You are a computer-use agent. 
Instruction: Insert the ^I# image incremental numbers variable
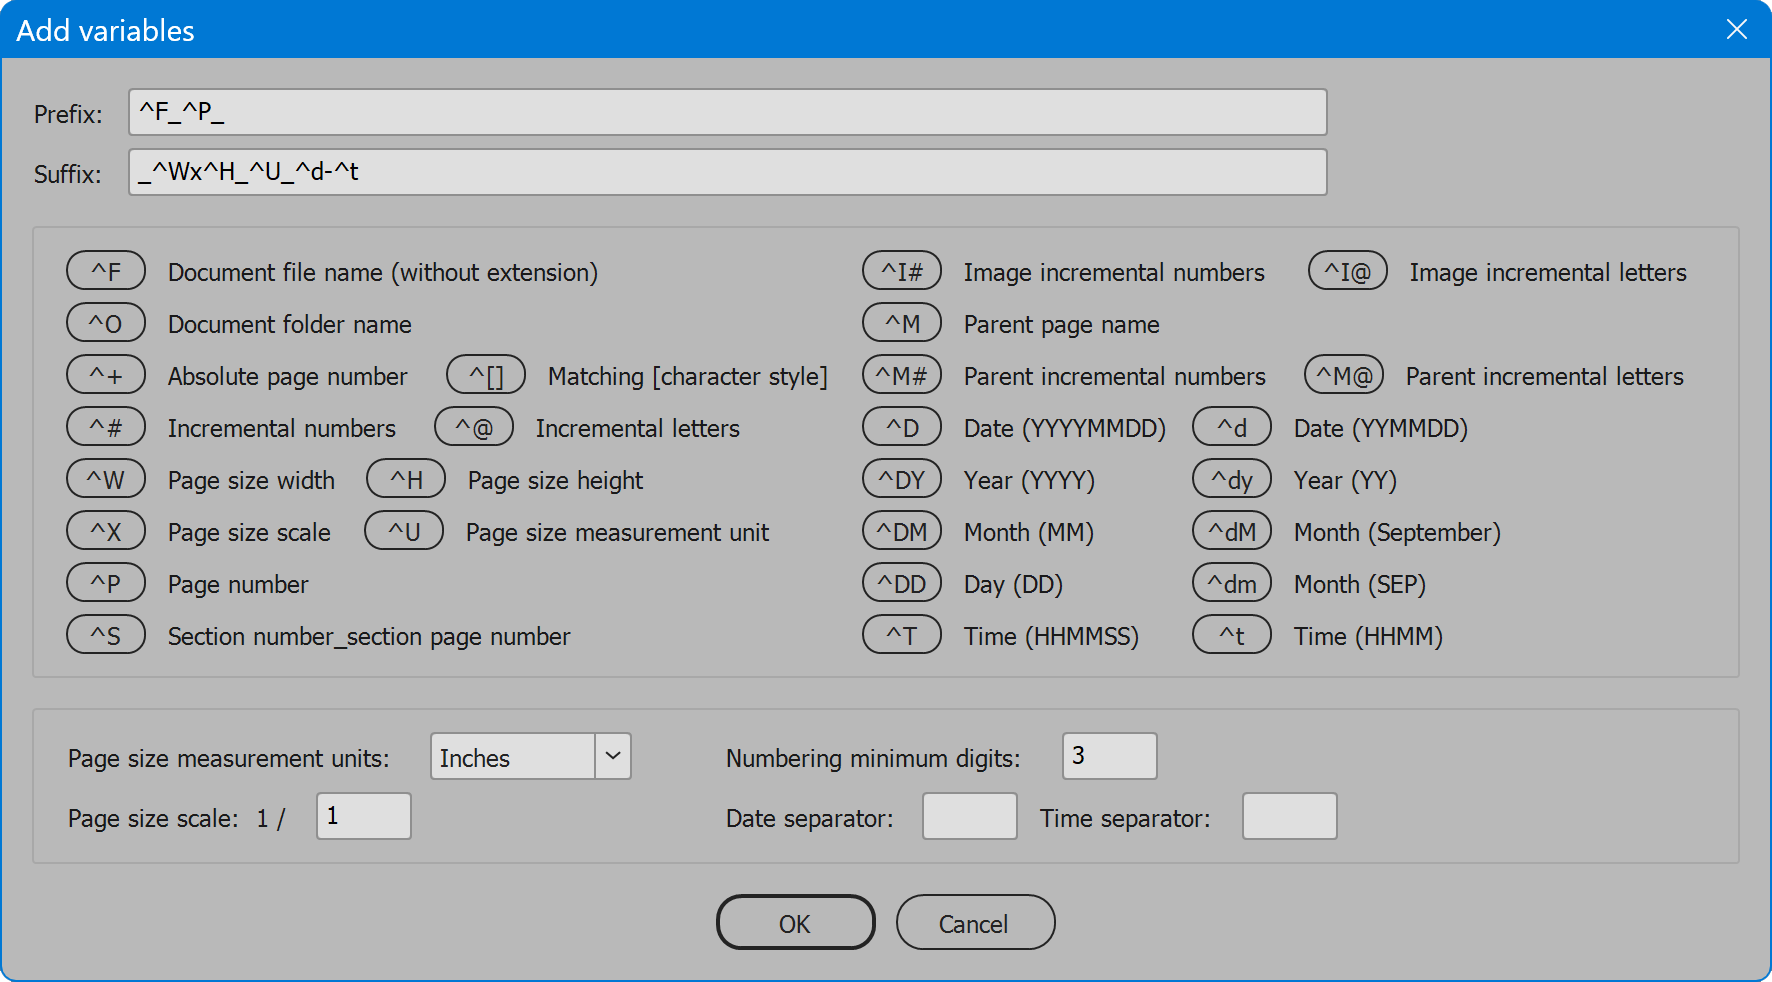tap(902, 271)
